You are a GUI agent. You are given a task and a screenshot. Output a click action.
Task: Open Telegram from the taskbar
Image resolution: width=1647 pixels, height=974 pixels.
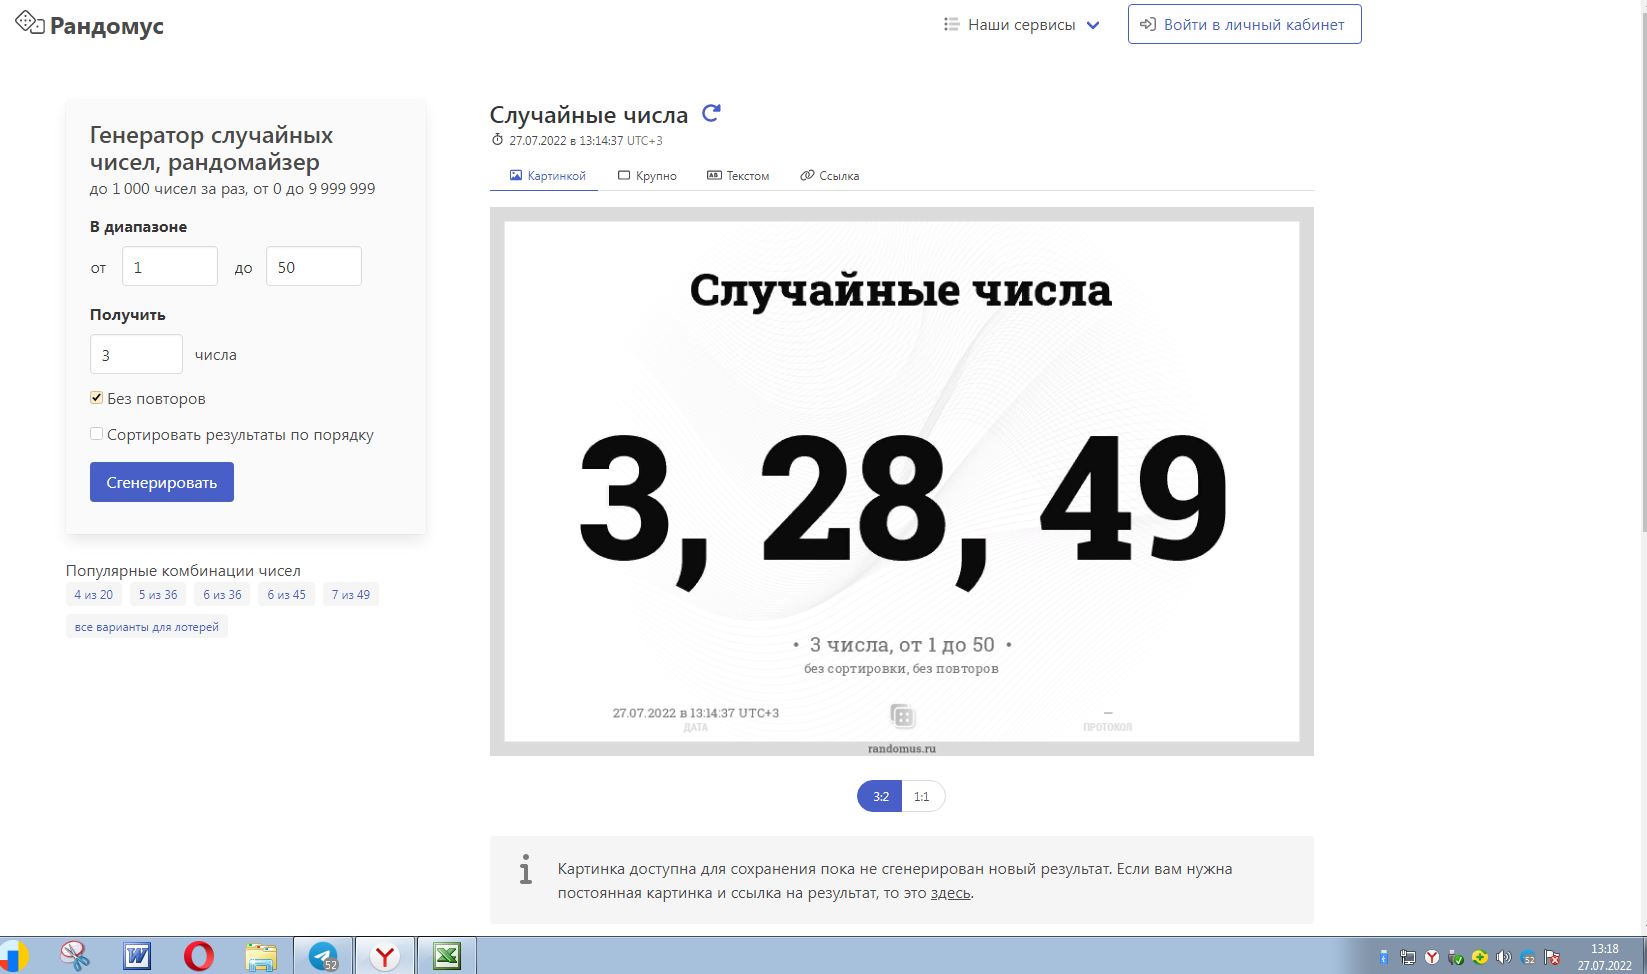pyautogui.click(x=323, y=957)
